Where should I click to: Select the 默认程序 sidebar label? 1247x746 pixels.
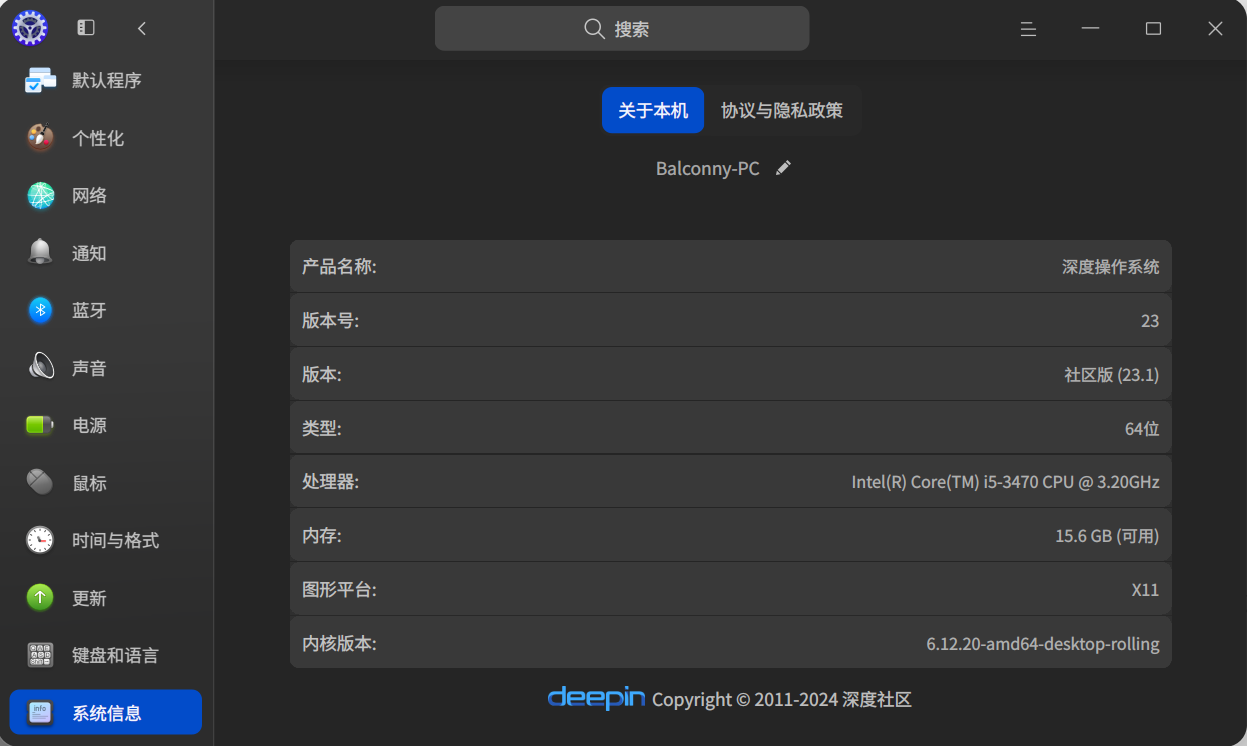[x=107, y=80]
